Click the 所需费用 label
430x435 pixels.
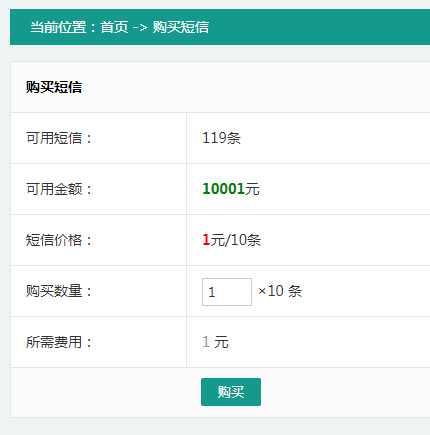tap(59, 342)
